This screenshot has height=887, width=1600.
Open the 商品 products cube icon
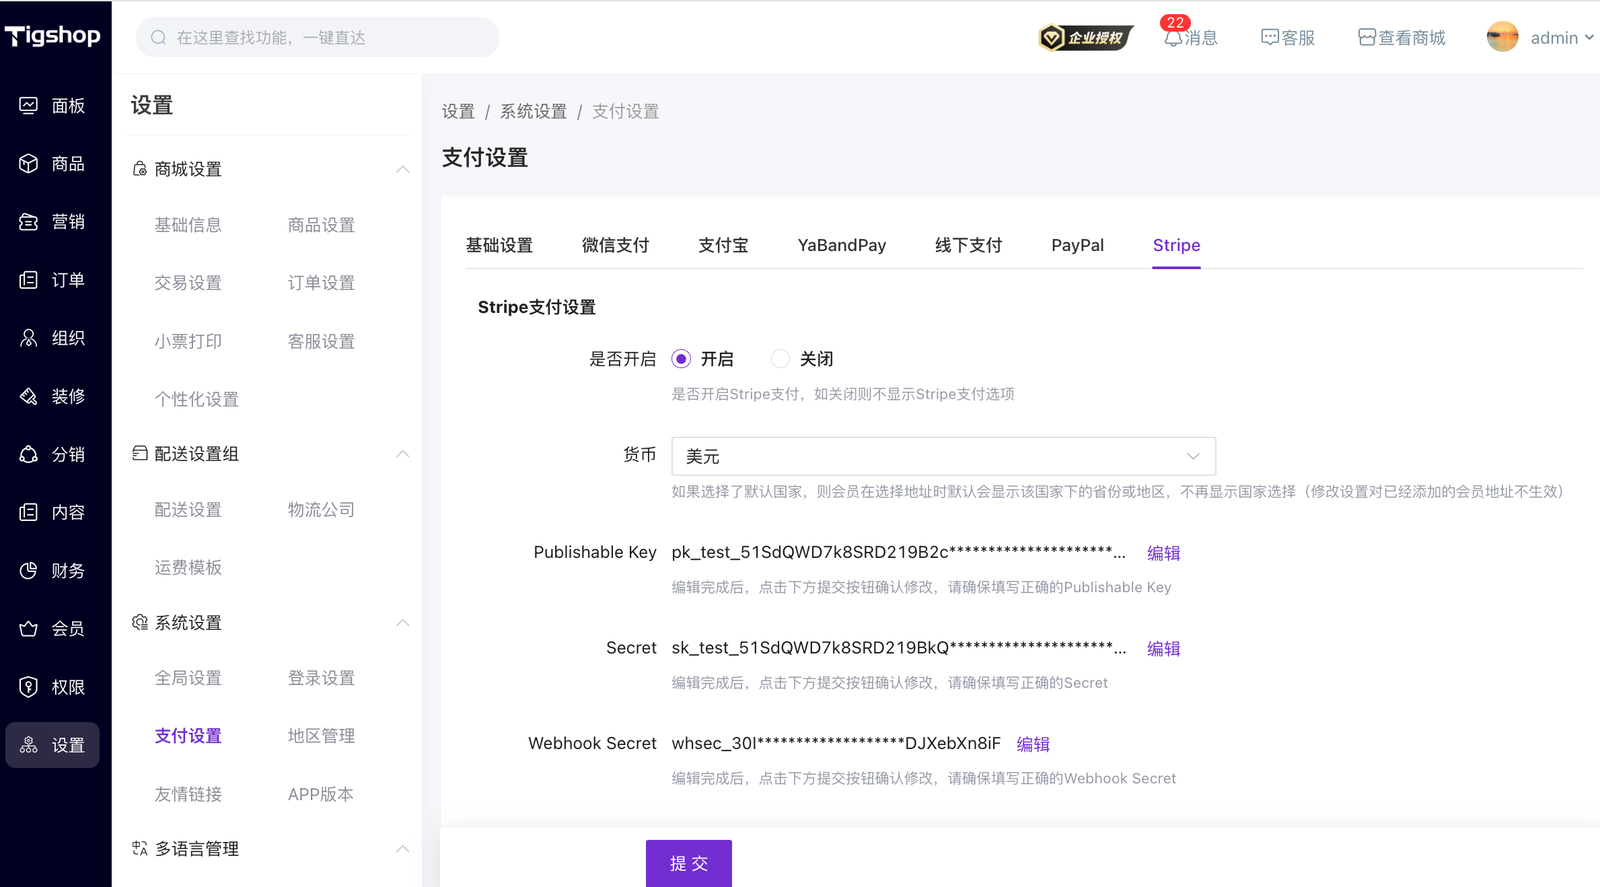[29, 163]
